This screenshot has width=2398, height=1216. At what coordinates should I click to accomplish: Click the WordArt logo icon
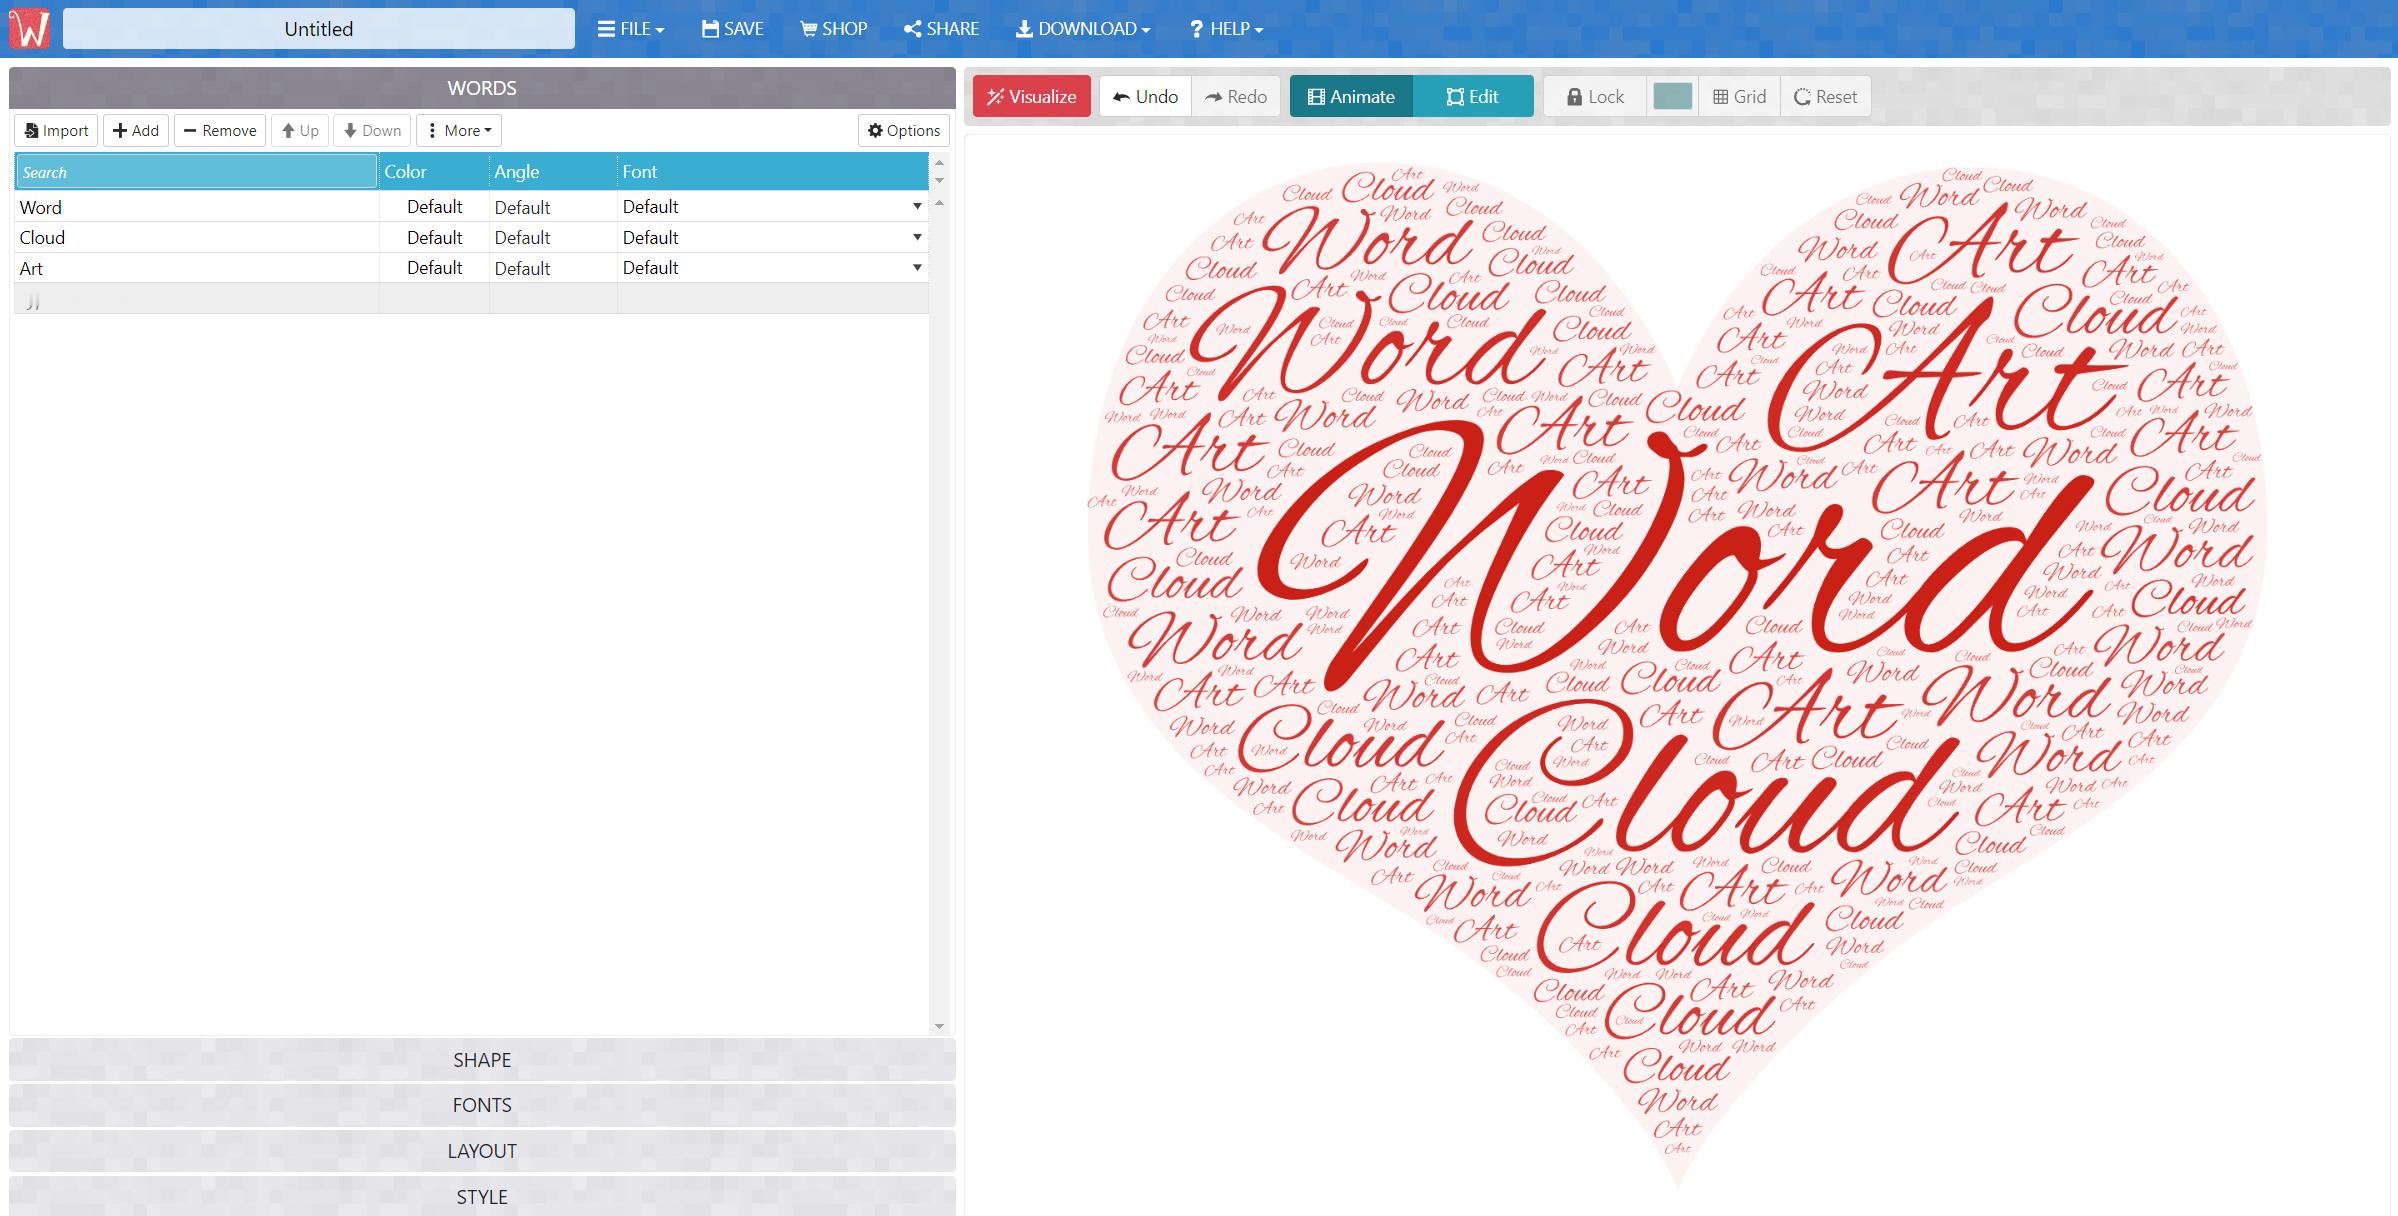click(x=30, y=29)
